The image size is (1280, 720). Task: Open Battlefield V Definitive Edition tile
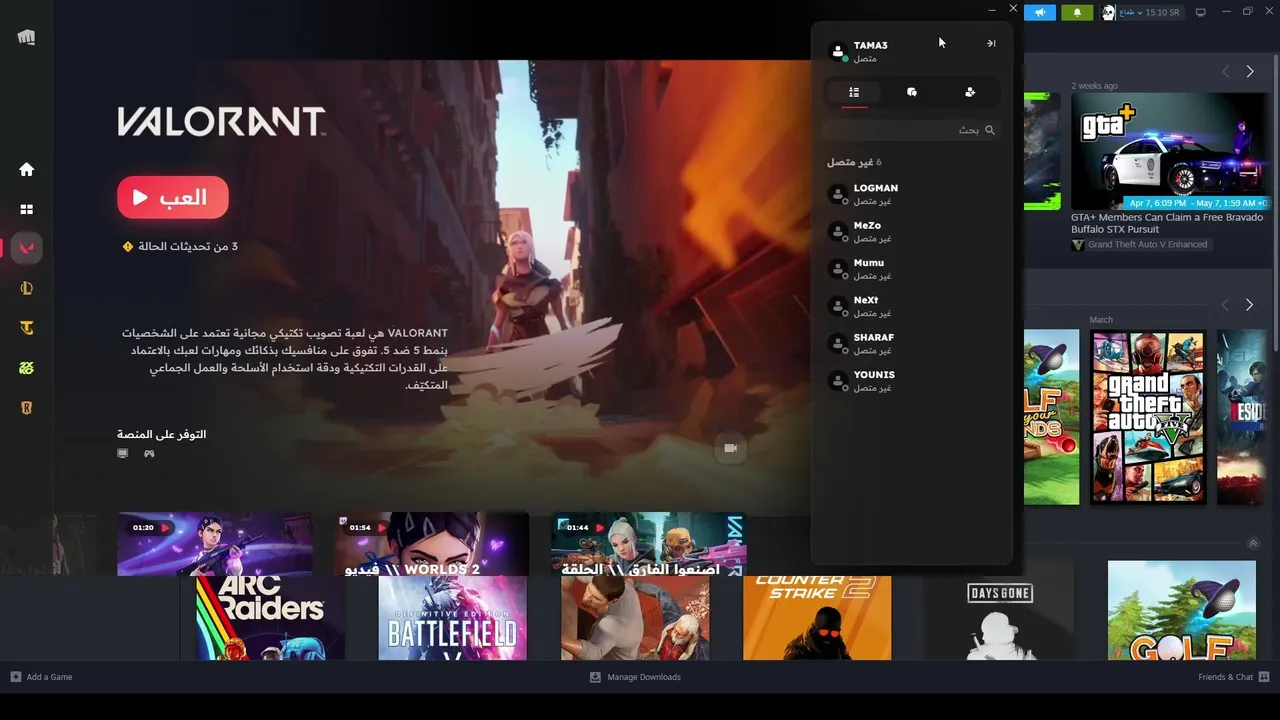pos(452,618)
